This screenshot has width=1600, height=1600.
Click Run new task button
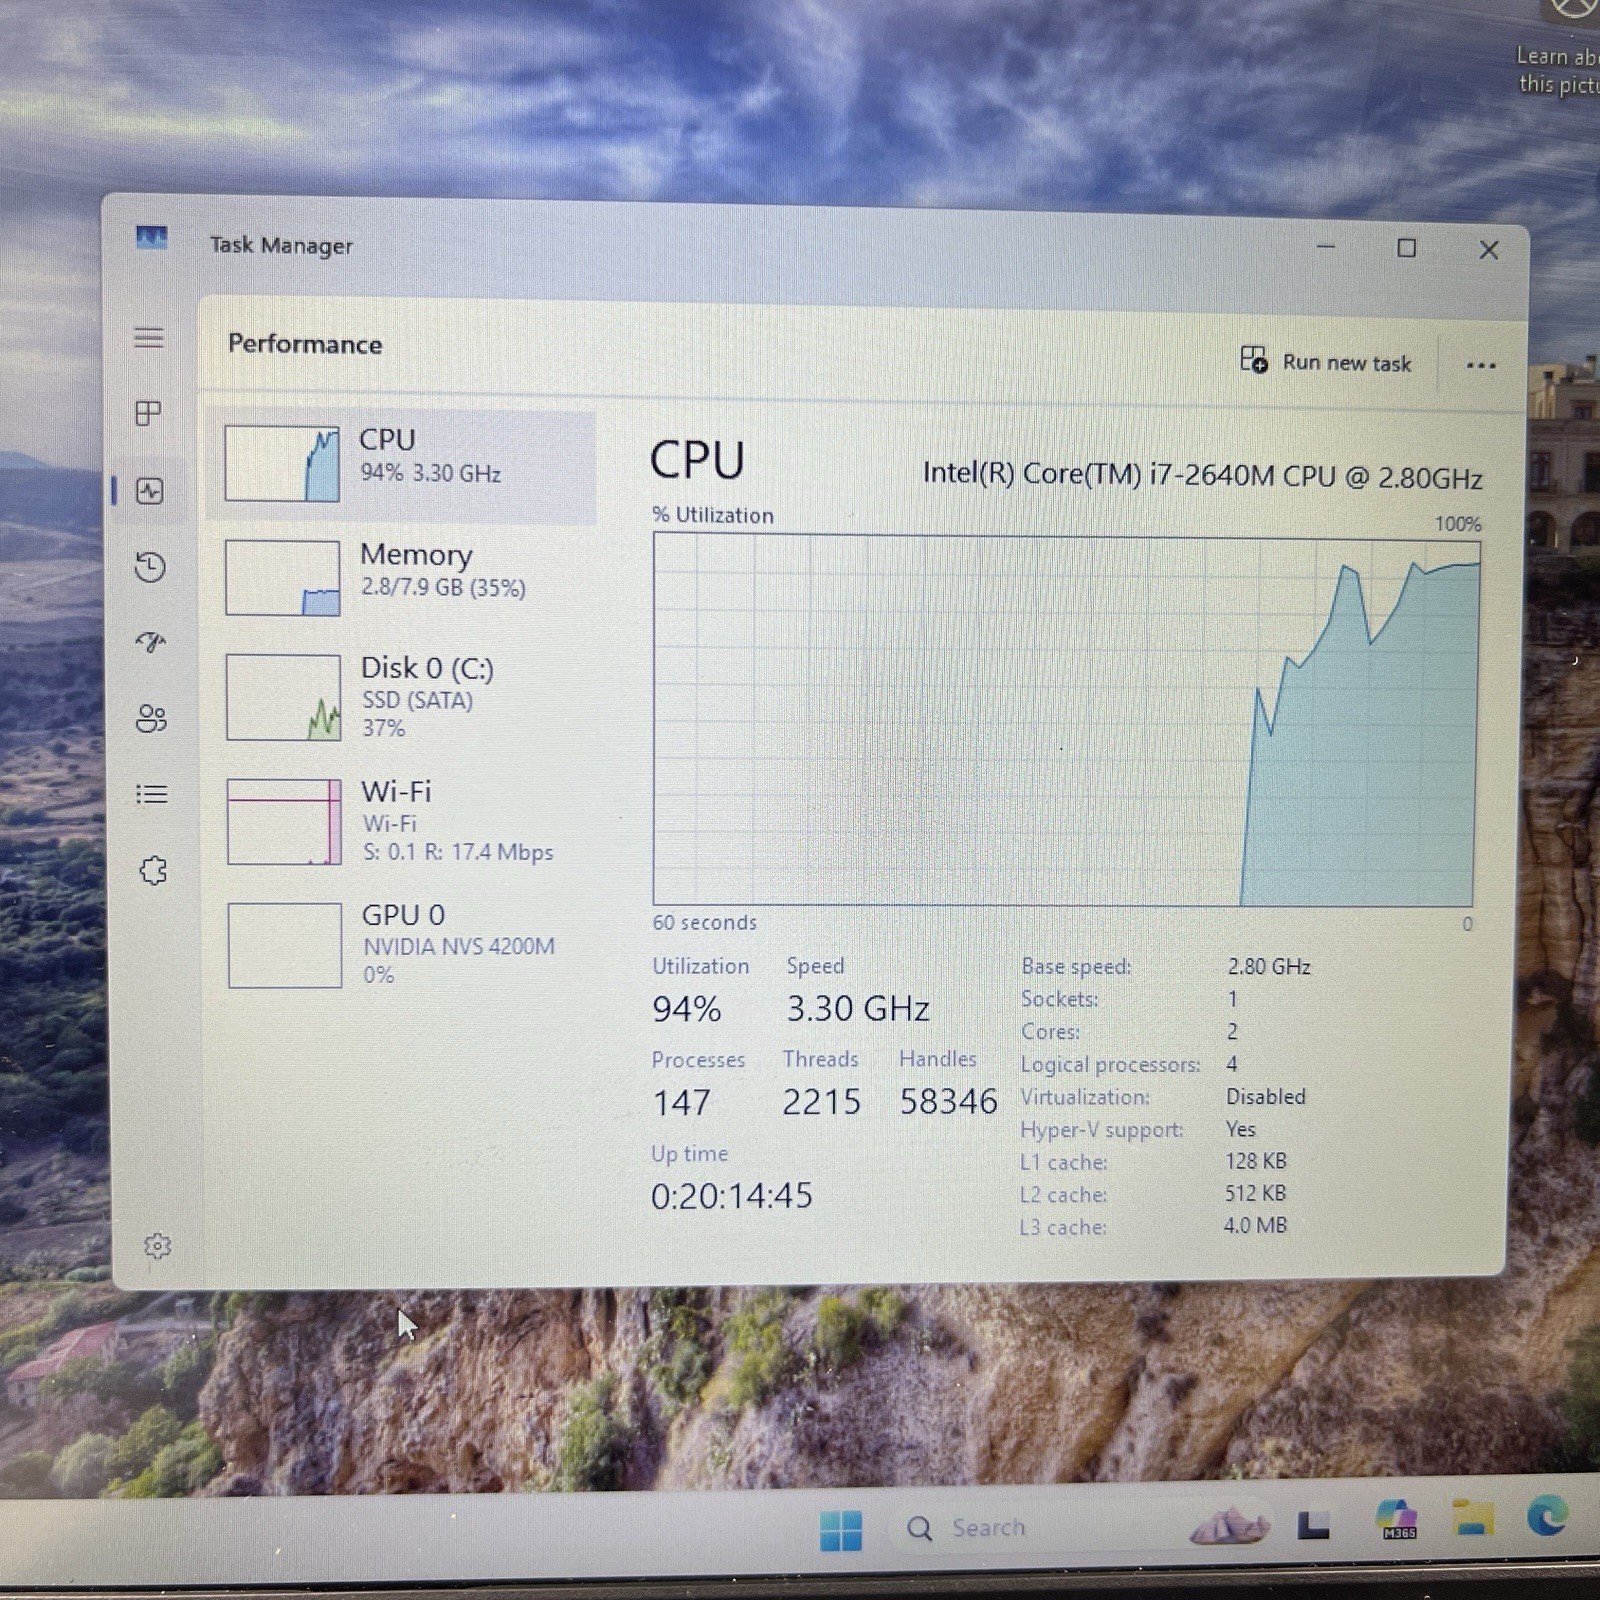(1326, 362)
